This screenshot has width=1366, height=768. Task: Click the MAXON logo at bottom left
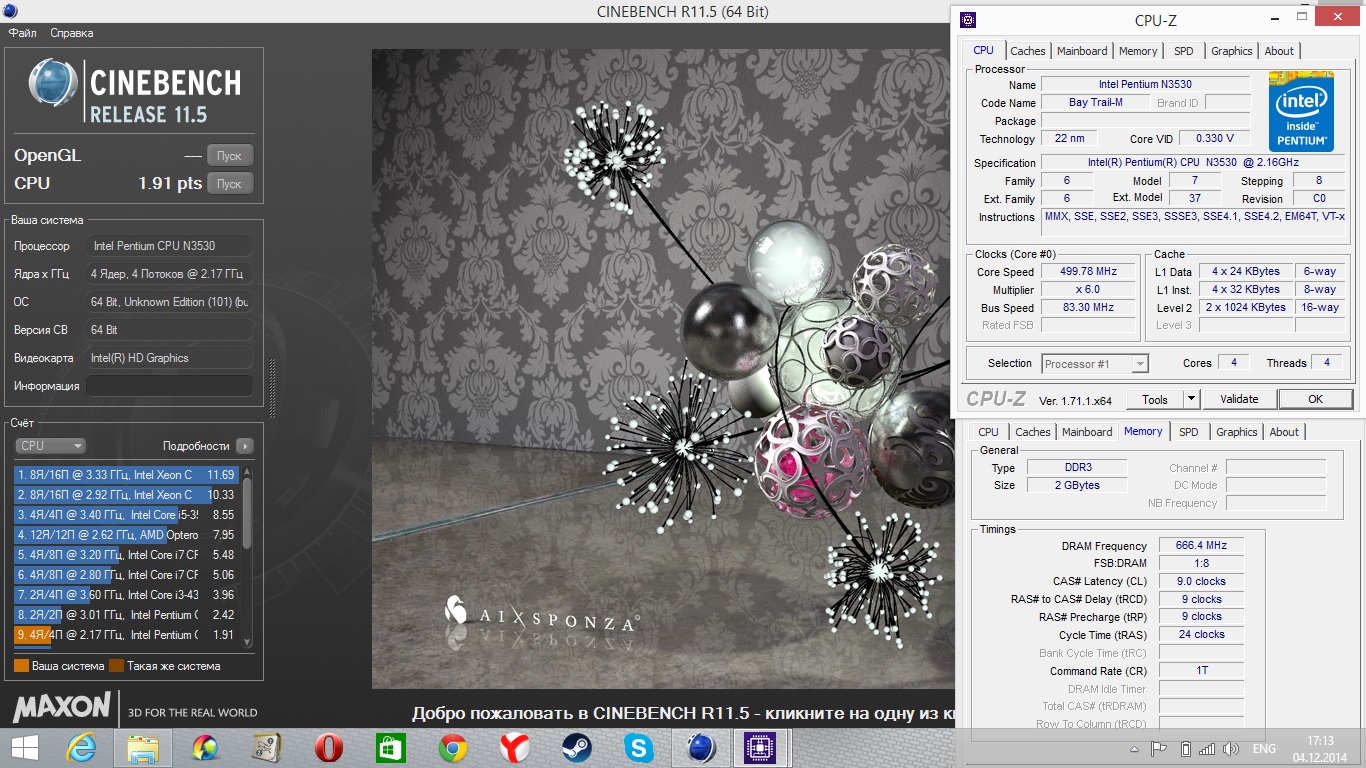[61, 707]
